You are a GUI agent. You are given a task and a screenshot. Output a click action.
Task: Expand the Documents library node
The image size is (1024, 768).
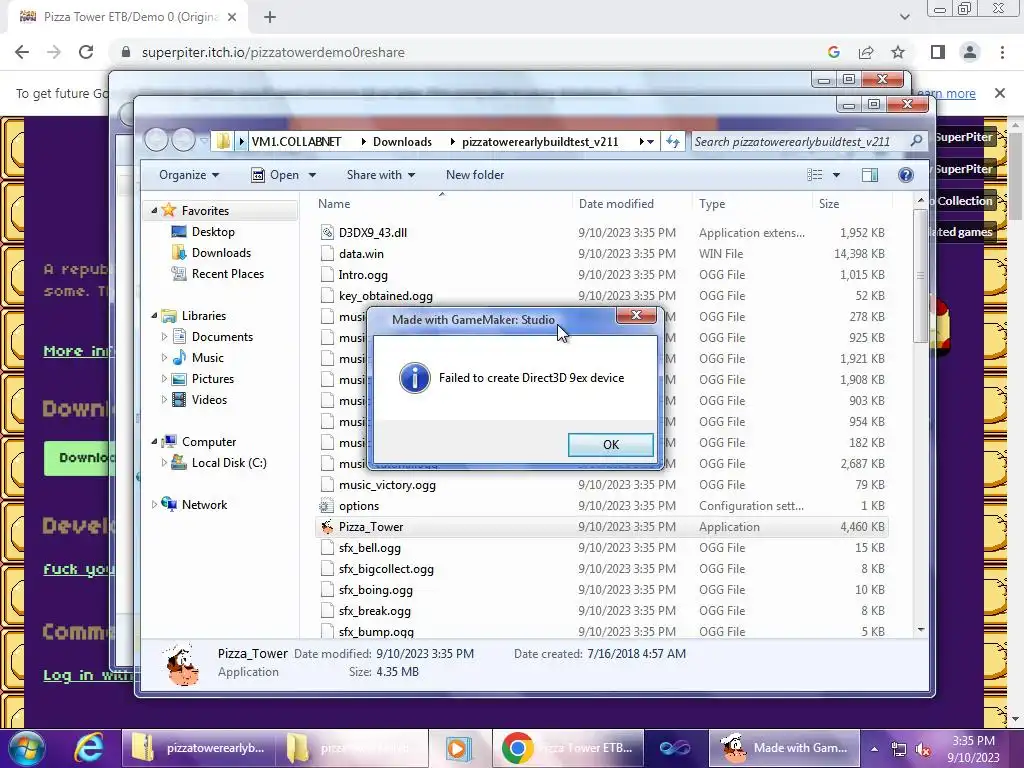click(164, 337)
